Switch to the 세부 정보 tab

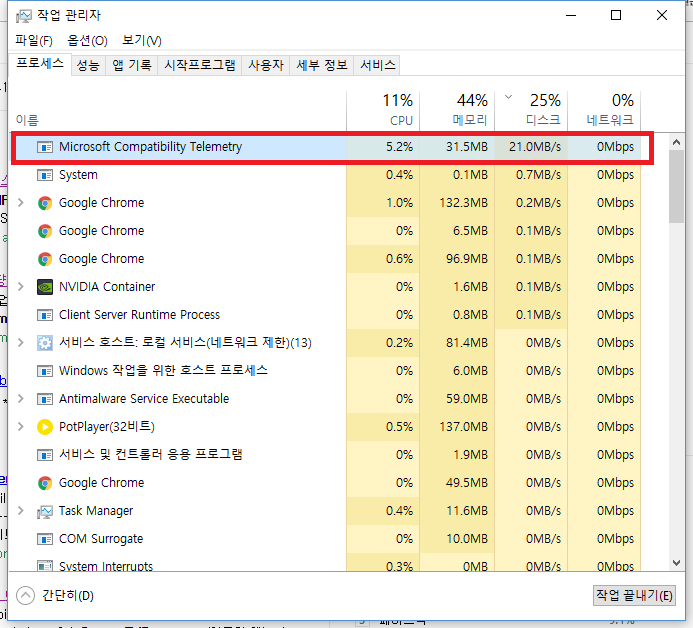click(322, 65)
